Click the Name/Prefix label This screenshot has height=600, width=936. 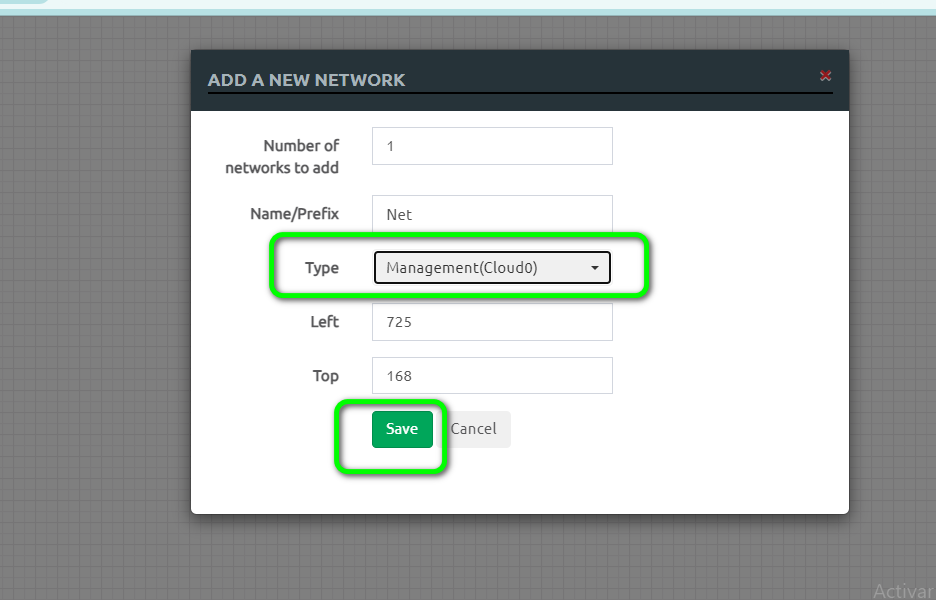pos(294,214)
